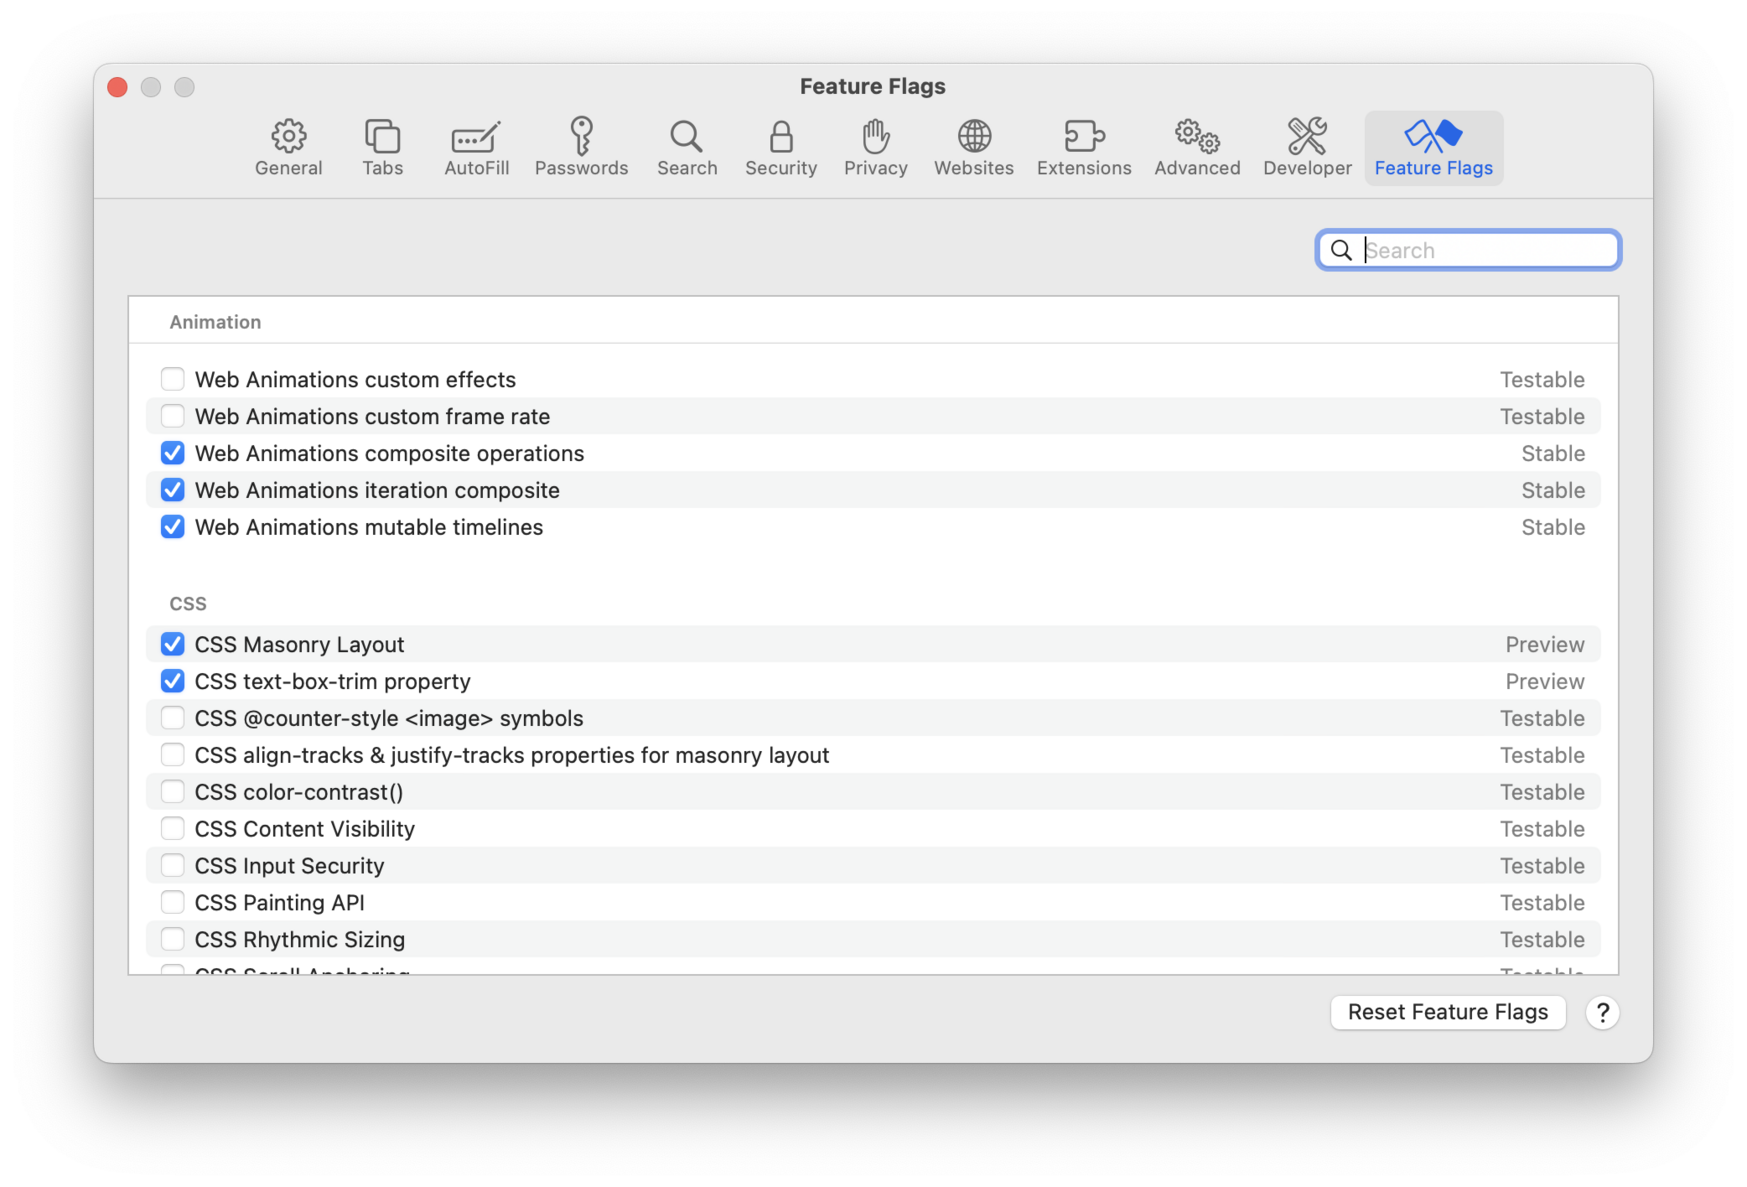Click the Search toolbar magnifier tab
Image resolution: width=1747 pixels, height=1187 pixels.
coord(687,147)
